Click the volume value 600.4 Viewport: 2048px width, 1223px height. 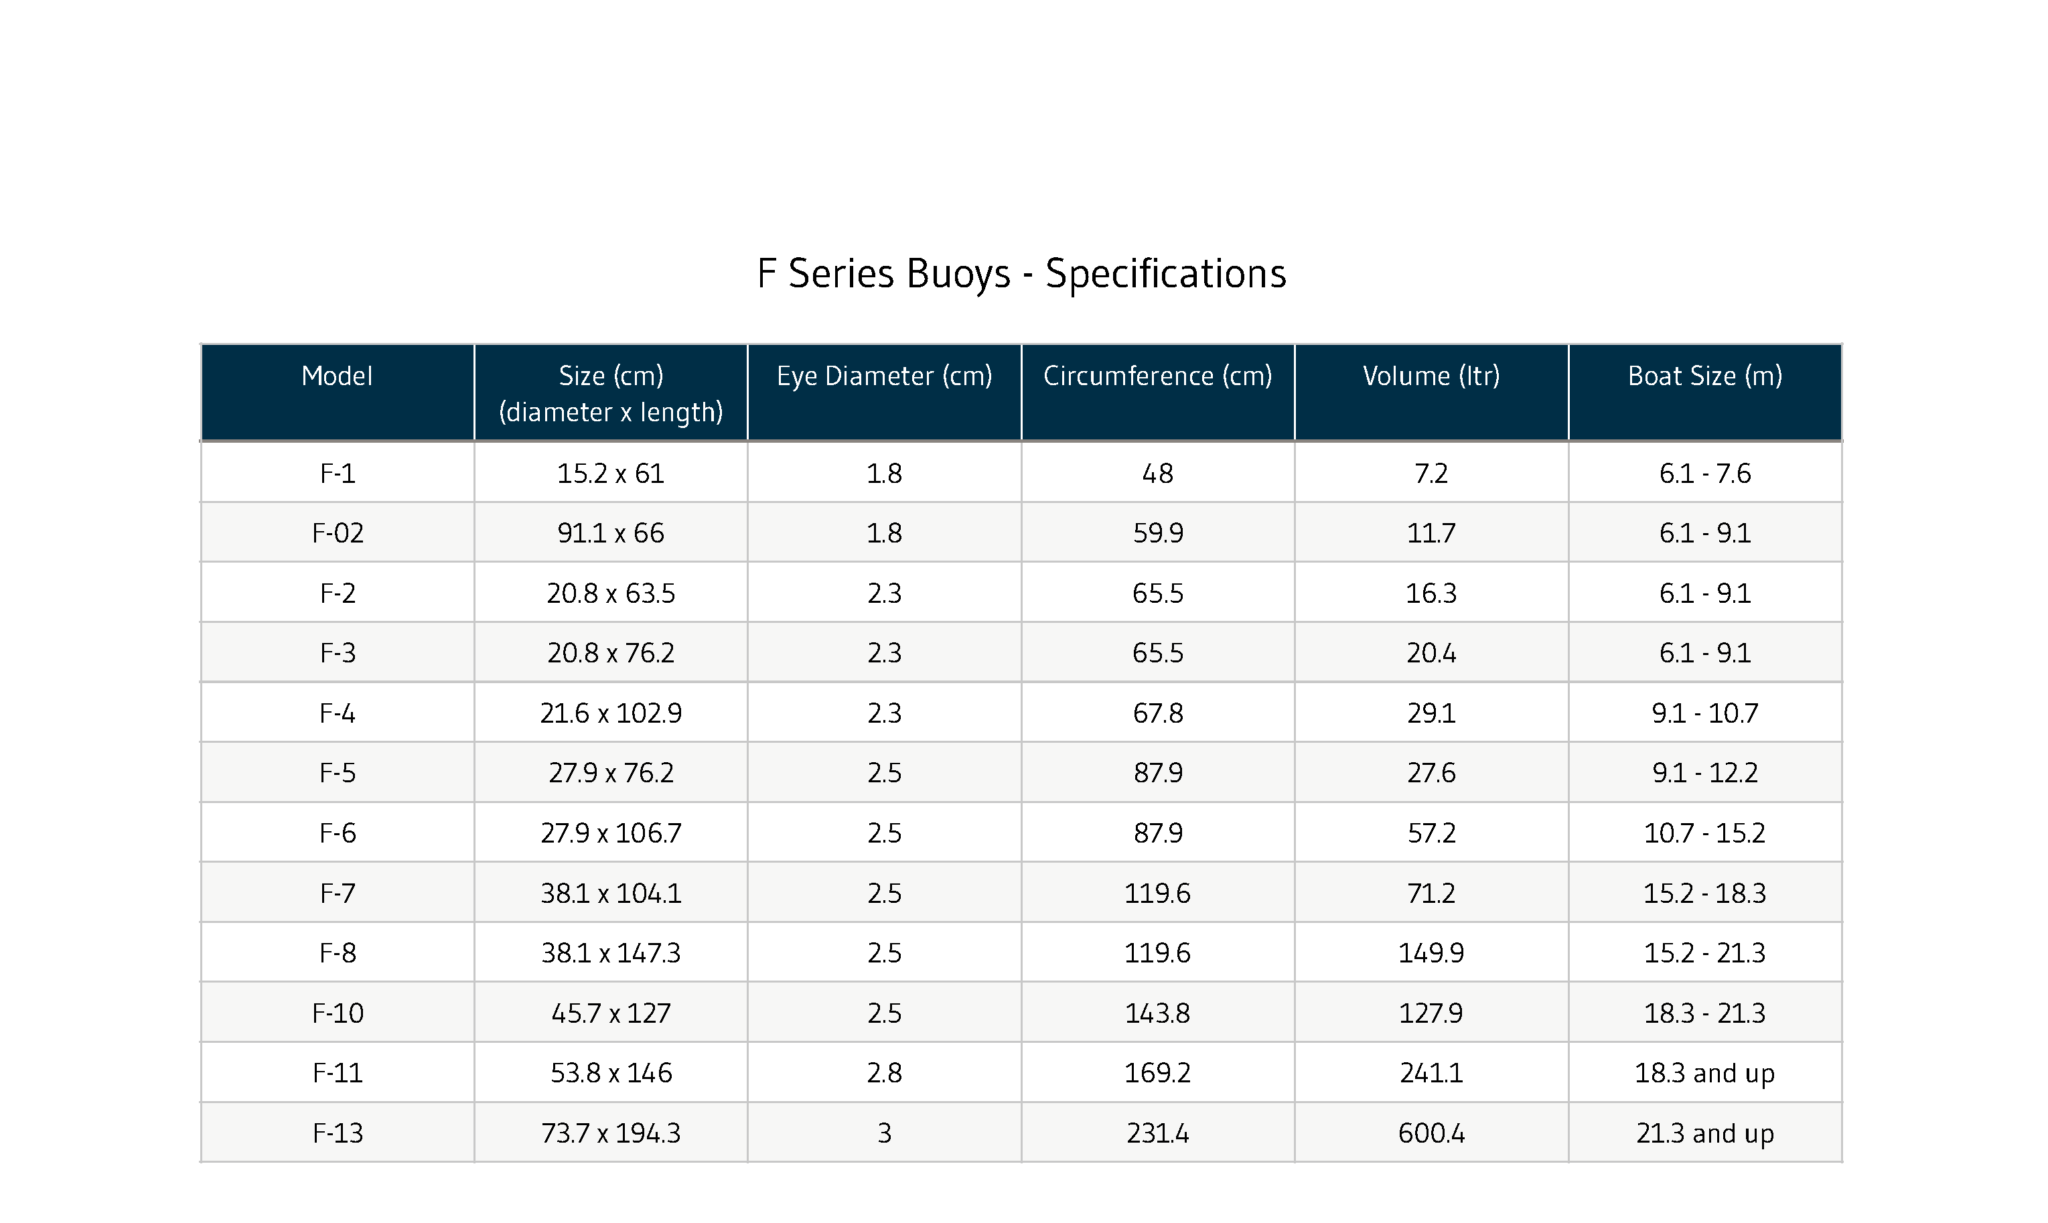point(1431,1133)
